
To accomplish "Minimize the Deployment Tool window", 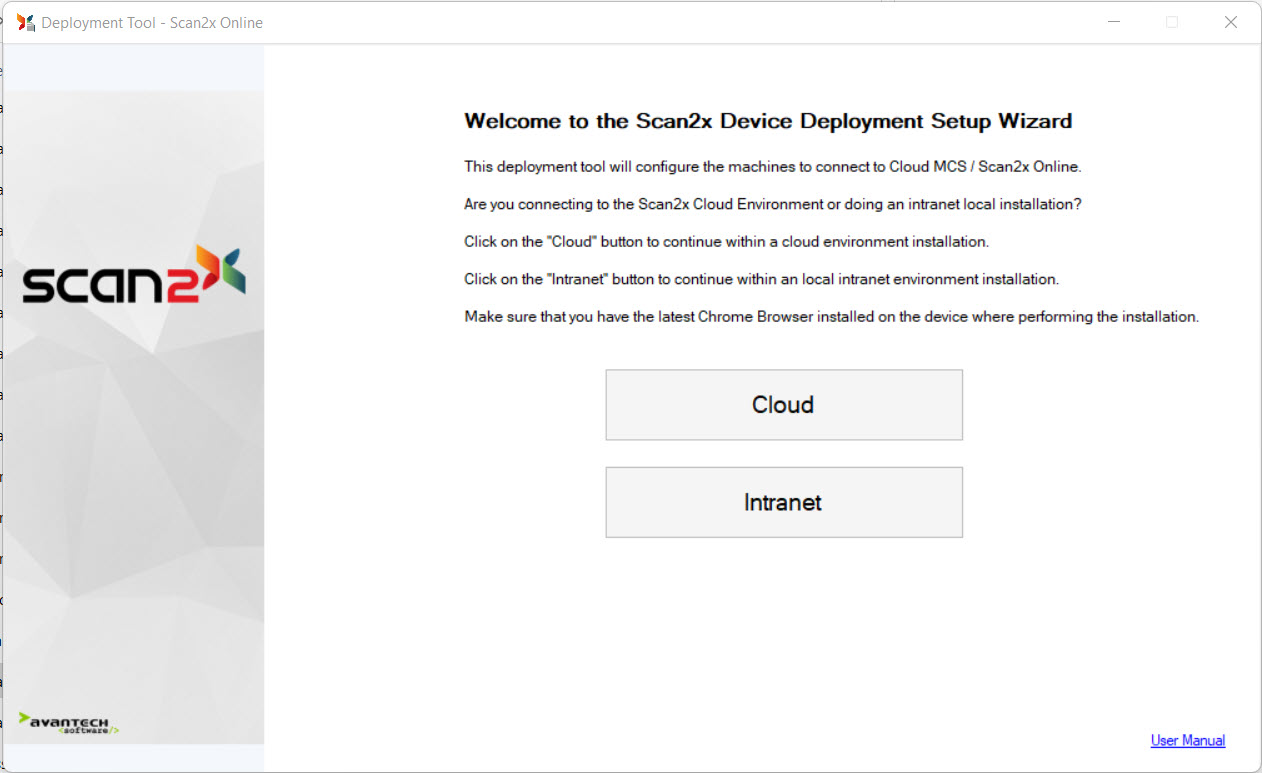I will pos(1113,22).
